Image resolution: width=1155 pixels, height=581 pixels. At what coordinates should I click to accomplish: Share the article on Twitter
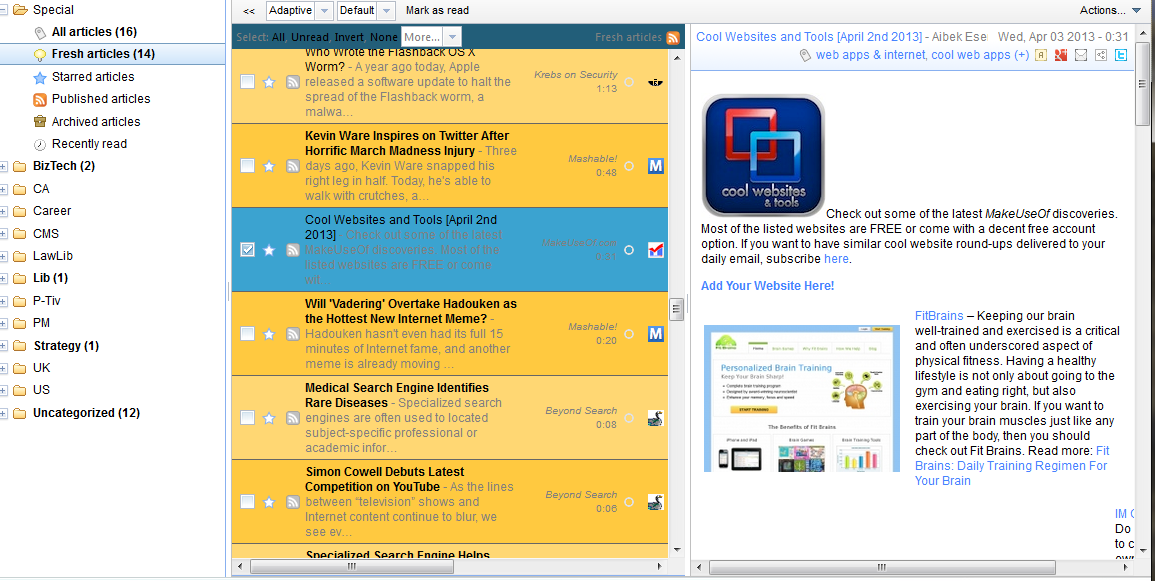[x=1121, y=55]
